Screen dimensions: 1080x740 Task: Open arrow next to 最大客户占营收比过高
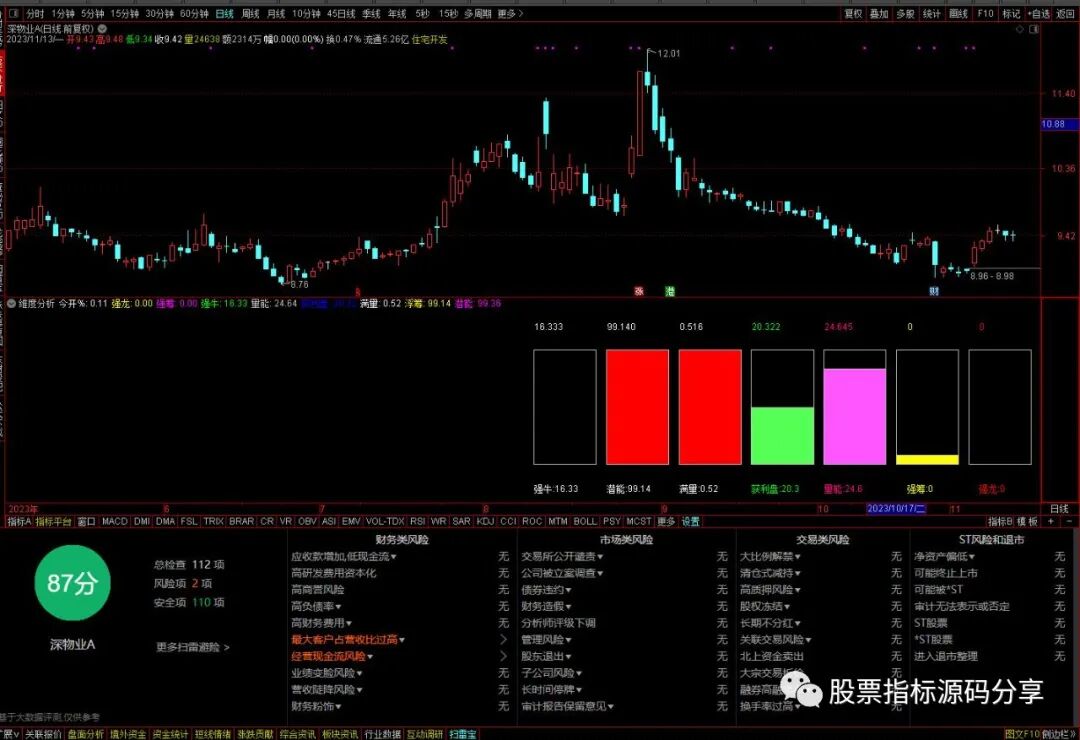[503, 639]
